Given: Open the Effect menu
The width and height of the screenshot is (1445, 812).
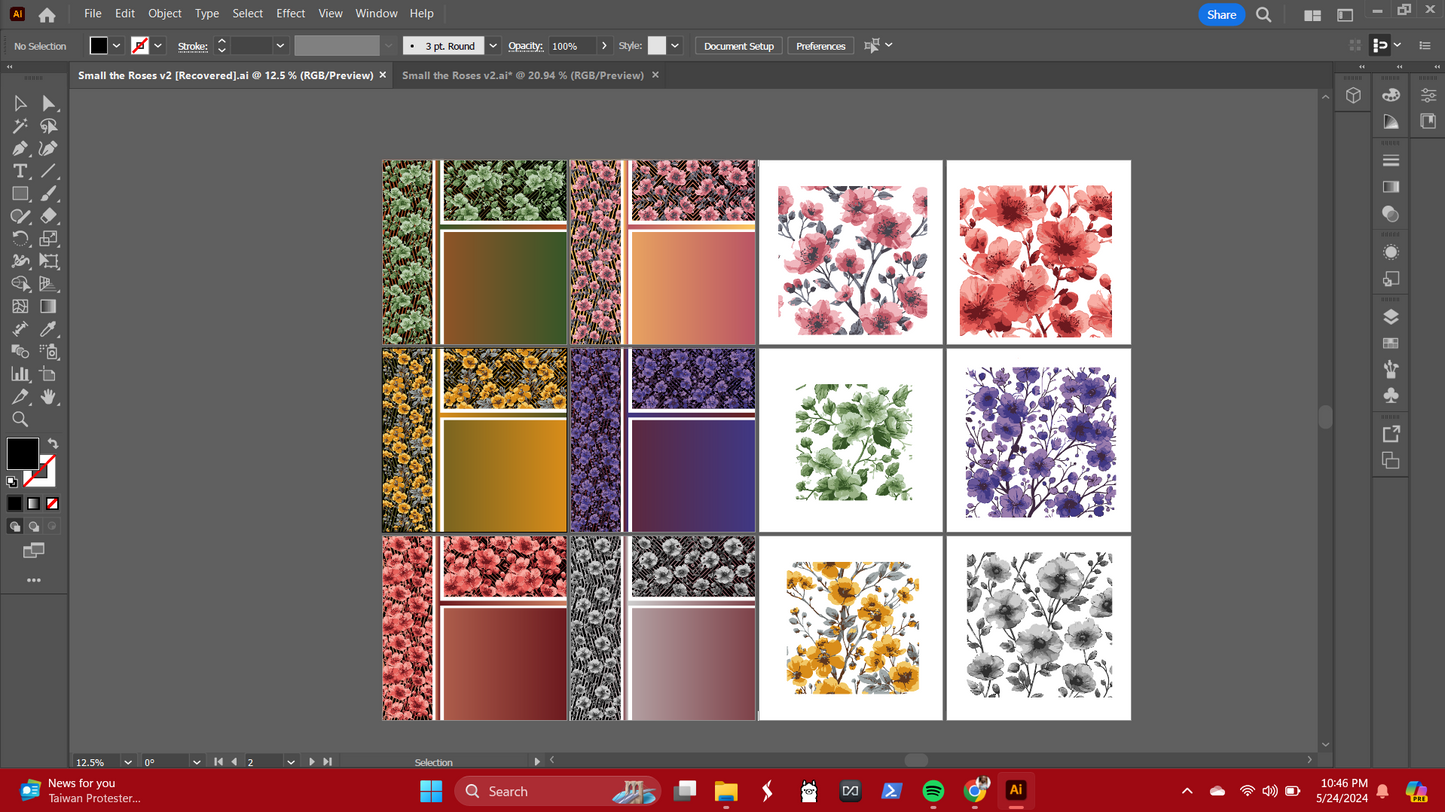Looking at the screenshot, I should [290, 13].
